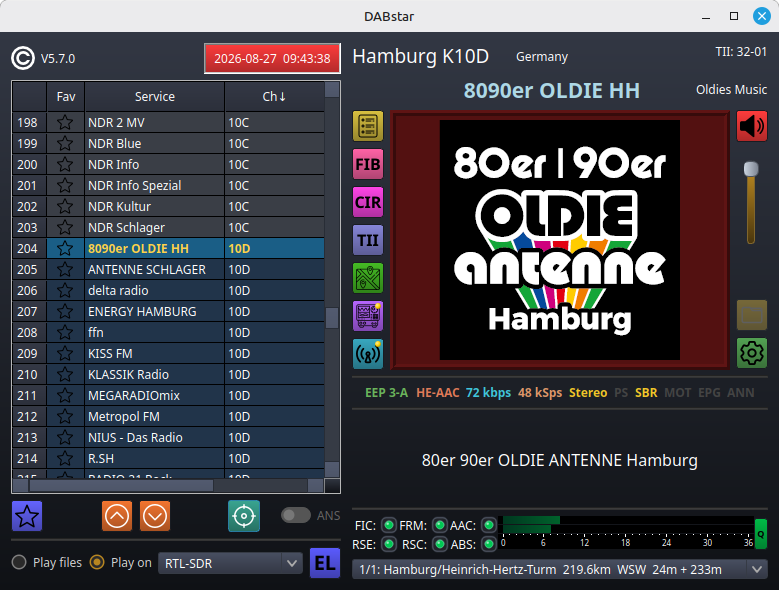Star the 8090er OLDIE HH service

[x=65, y=248]
